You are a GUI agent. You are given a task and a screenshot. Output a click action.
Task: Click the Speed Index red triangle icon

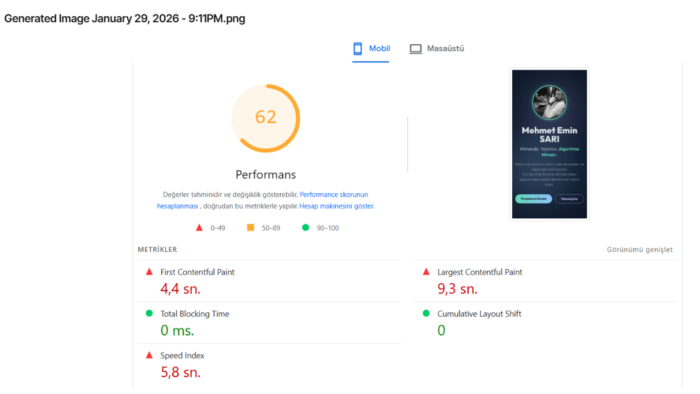coord(149,355)
